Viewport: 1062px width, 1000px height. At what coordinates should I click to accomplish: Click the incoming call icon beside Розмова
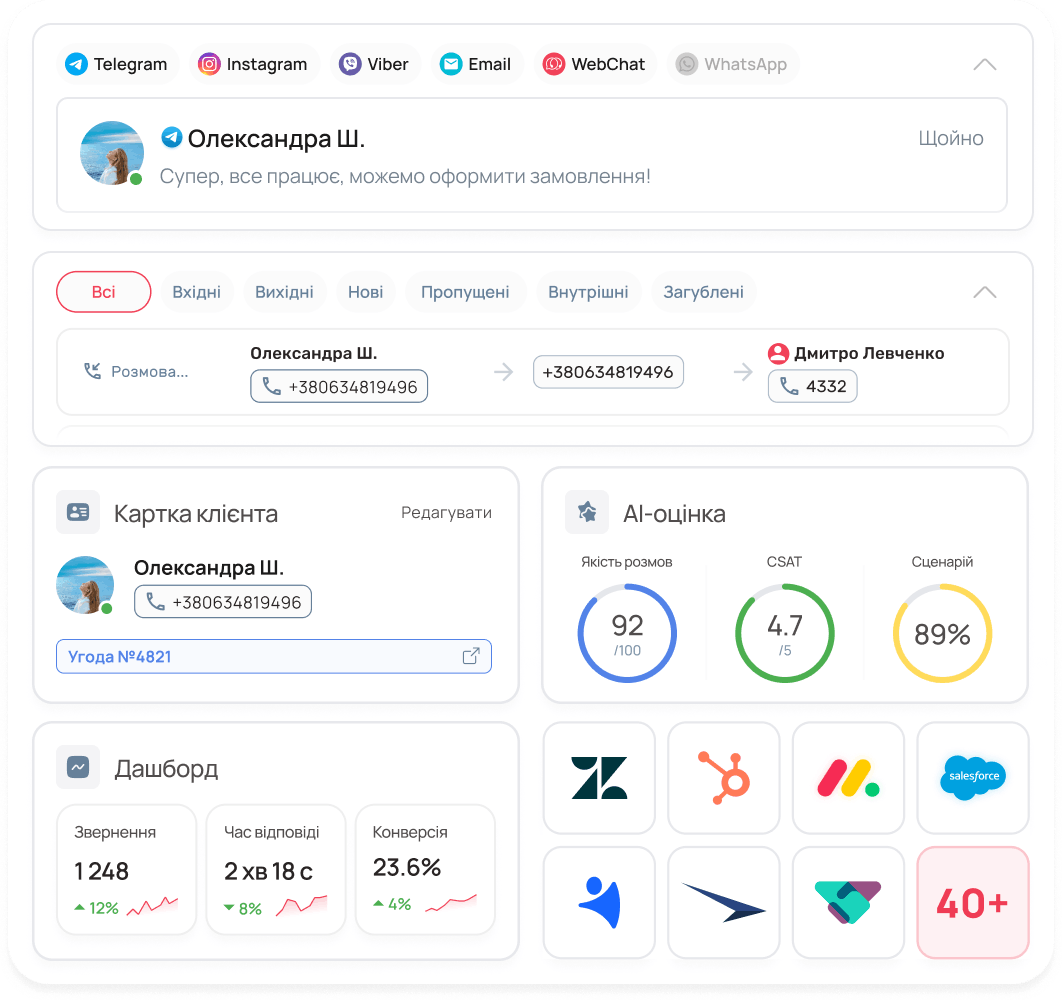[x=92, y=371]
